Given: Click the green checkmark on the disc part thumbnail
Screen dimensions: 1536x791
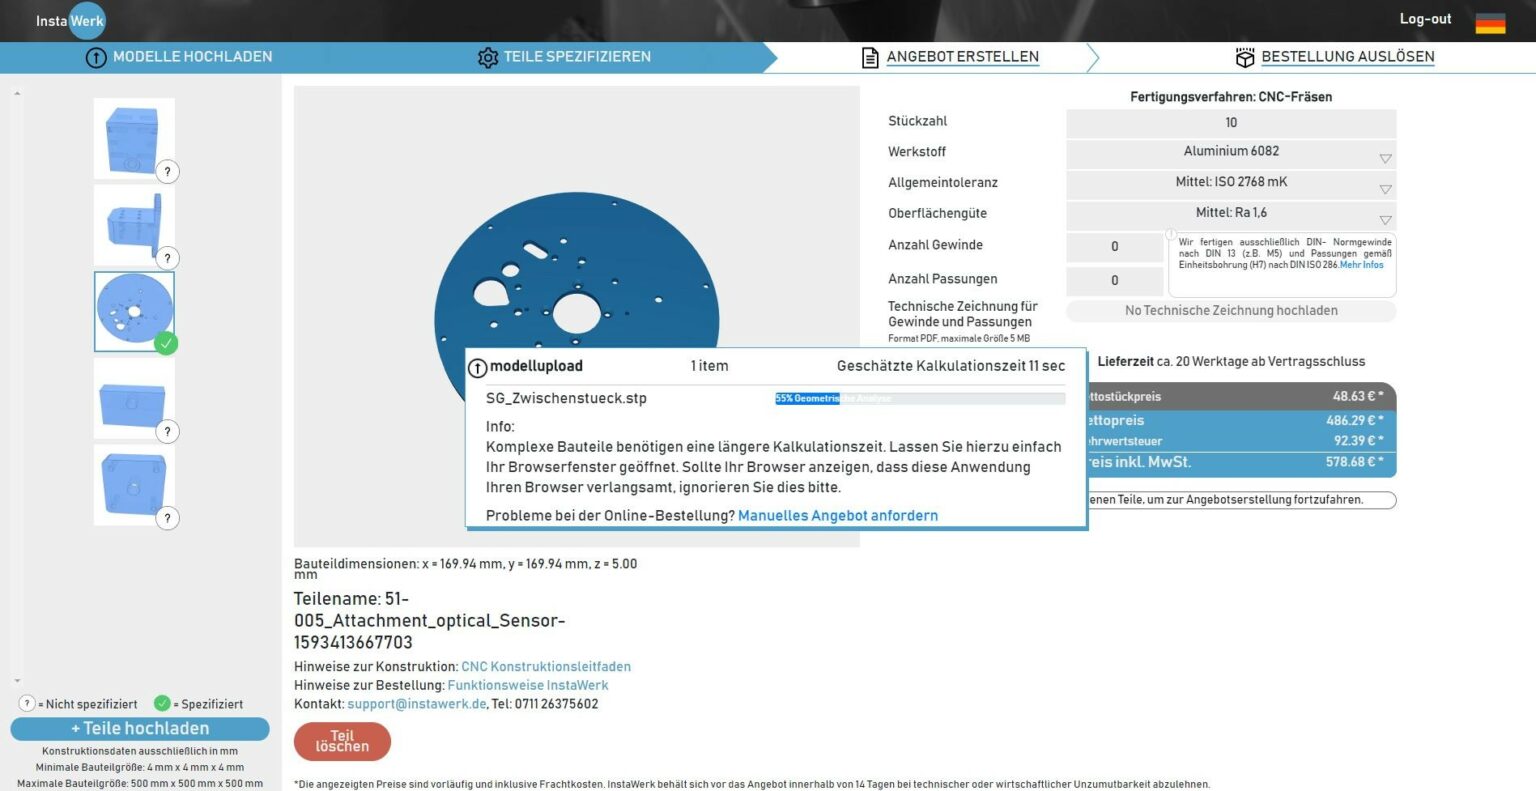Looking at the screenshot, I should pyautogui.click(x=167, y=343).
